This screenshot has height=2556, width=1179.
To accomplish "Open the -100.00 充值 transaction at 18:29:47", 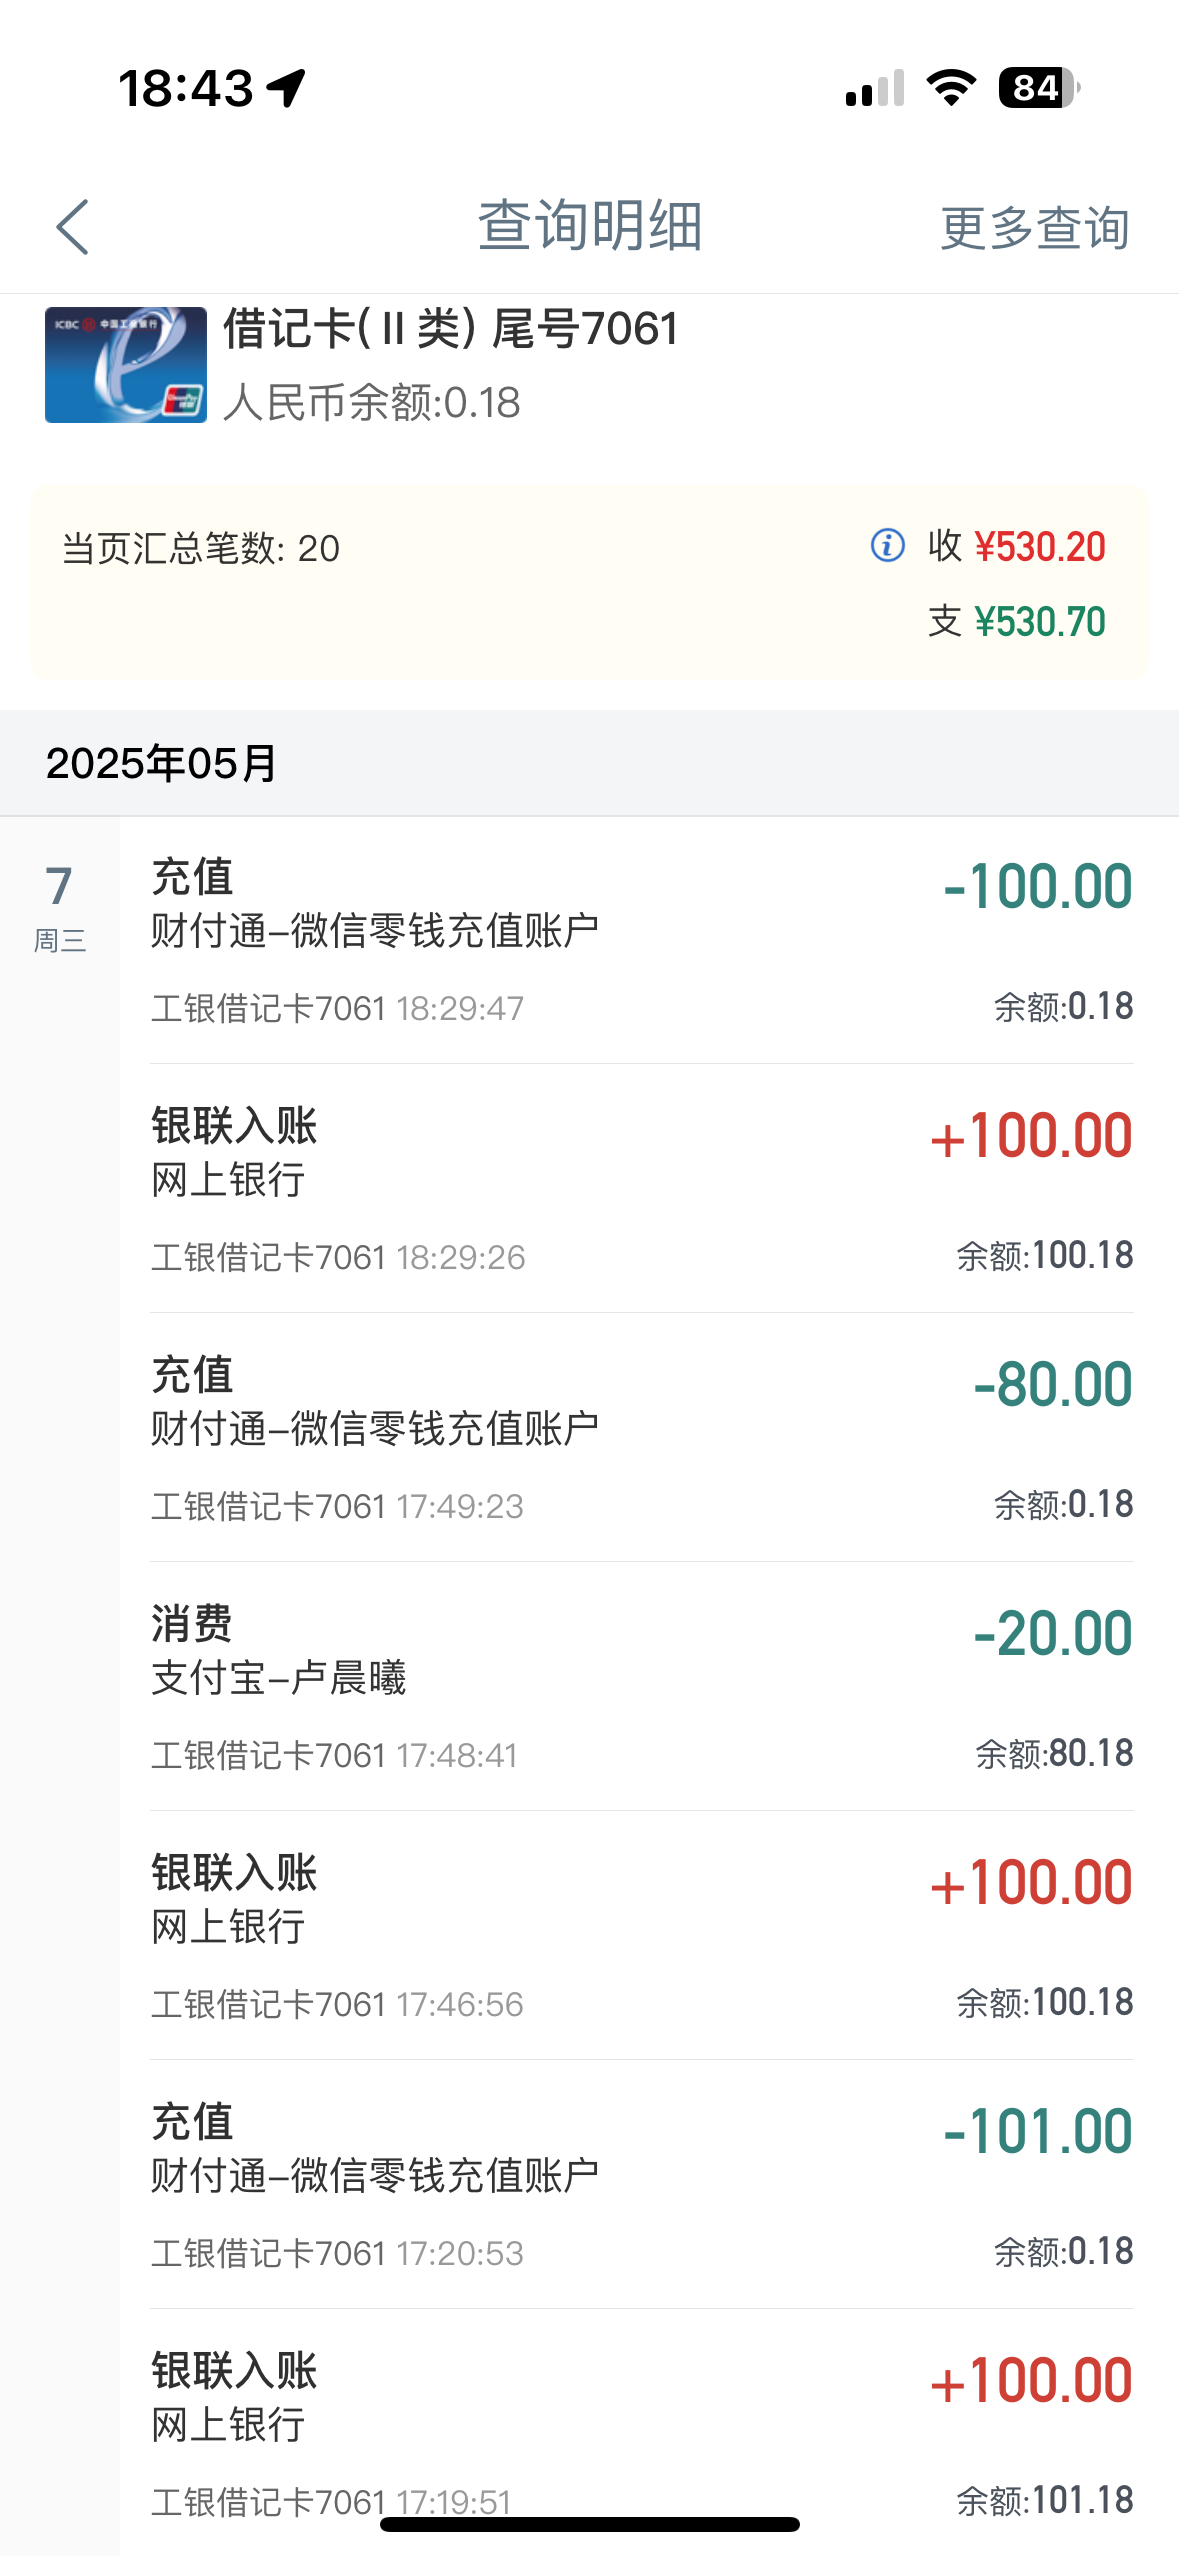I will (x=640, y=940).
